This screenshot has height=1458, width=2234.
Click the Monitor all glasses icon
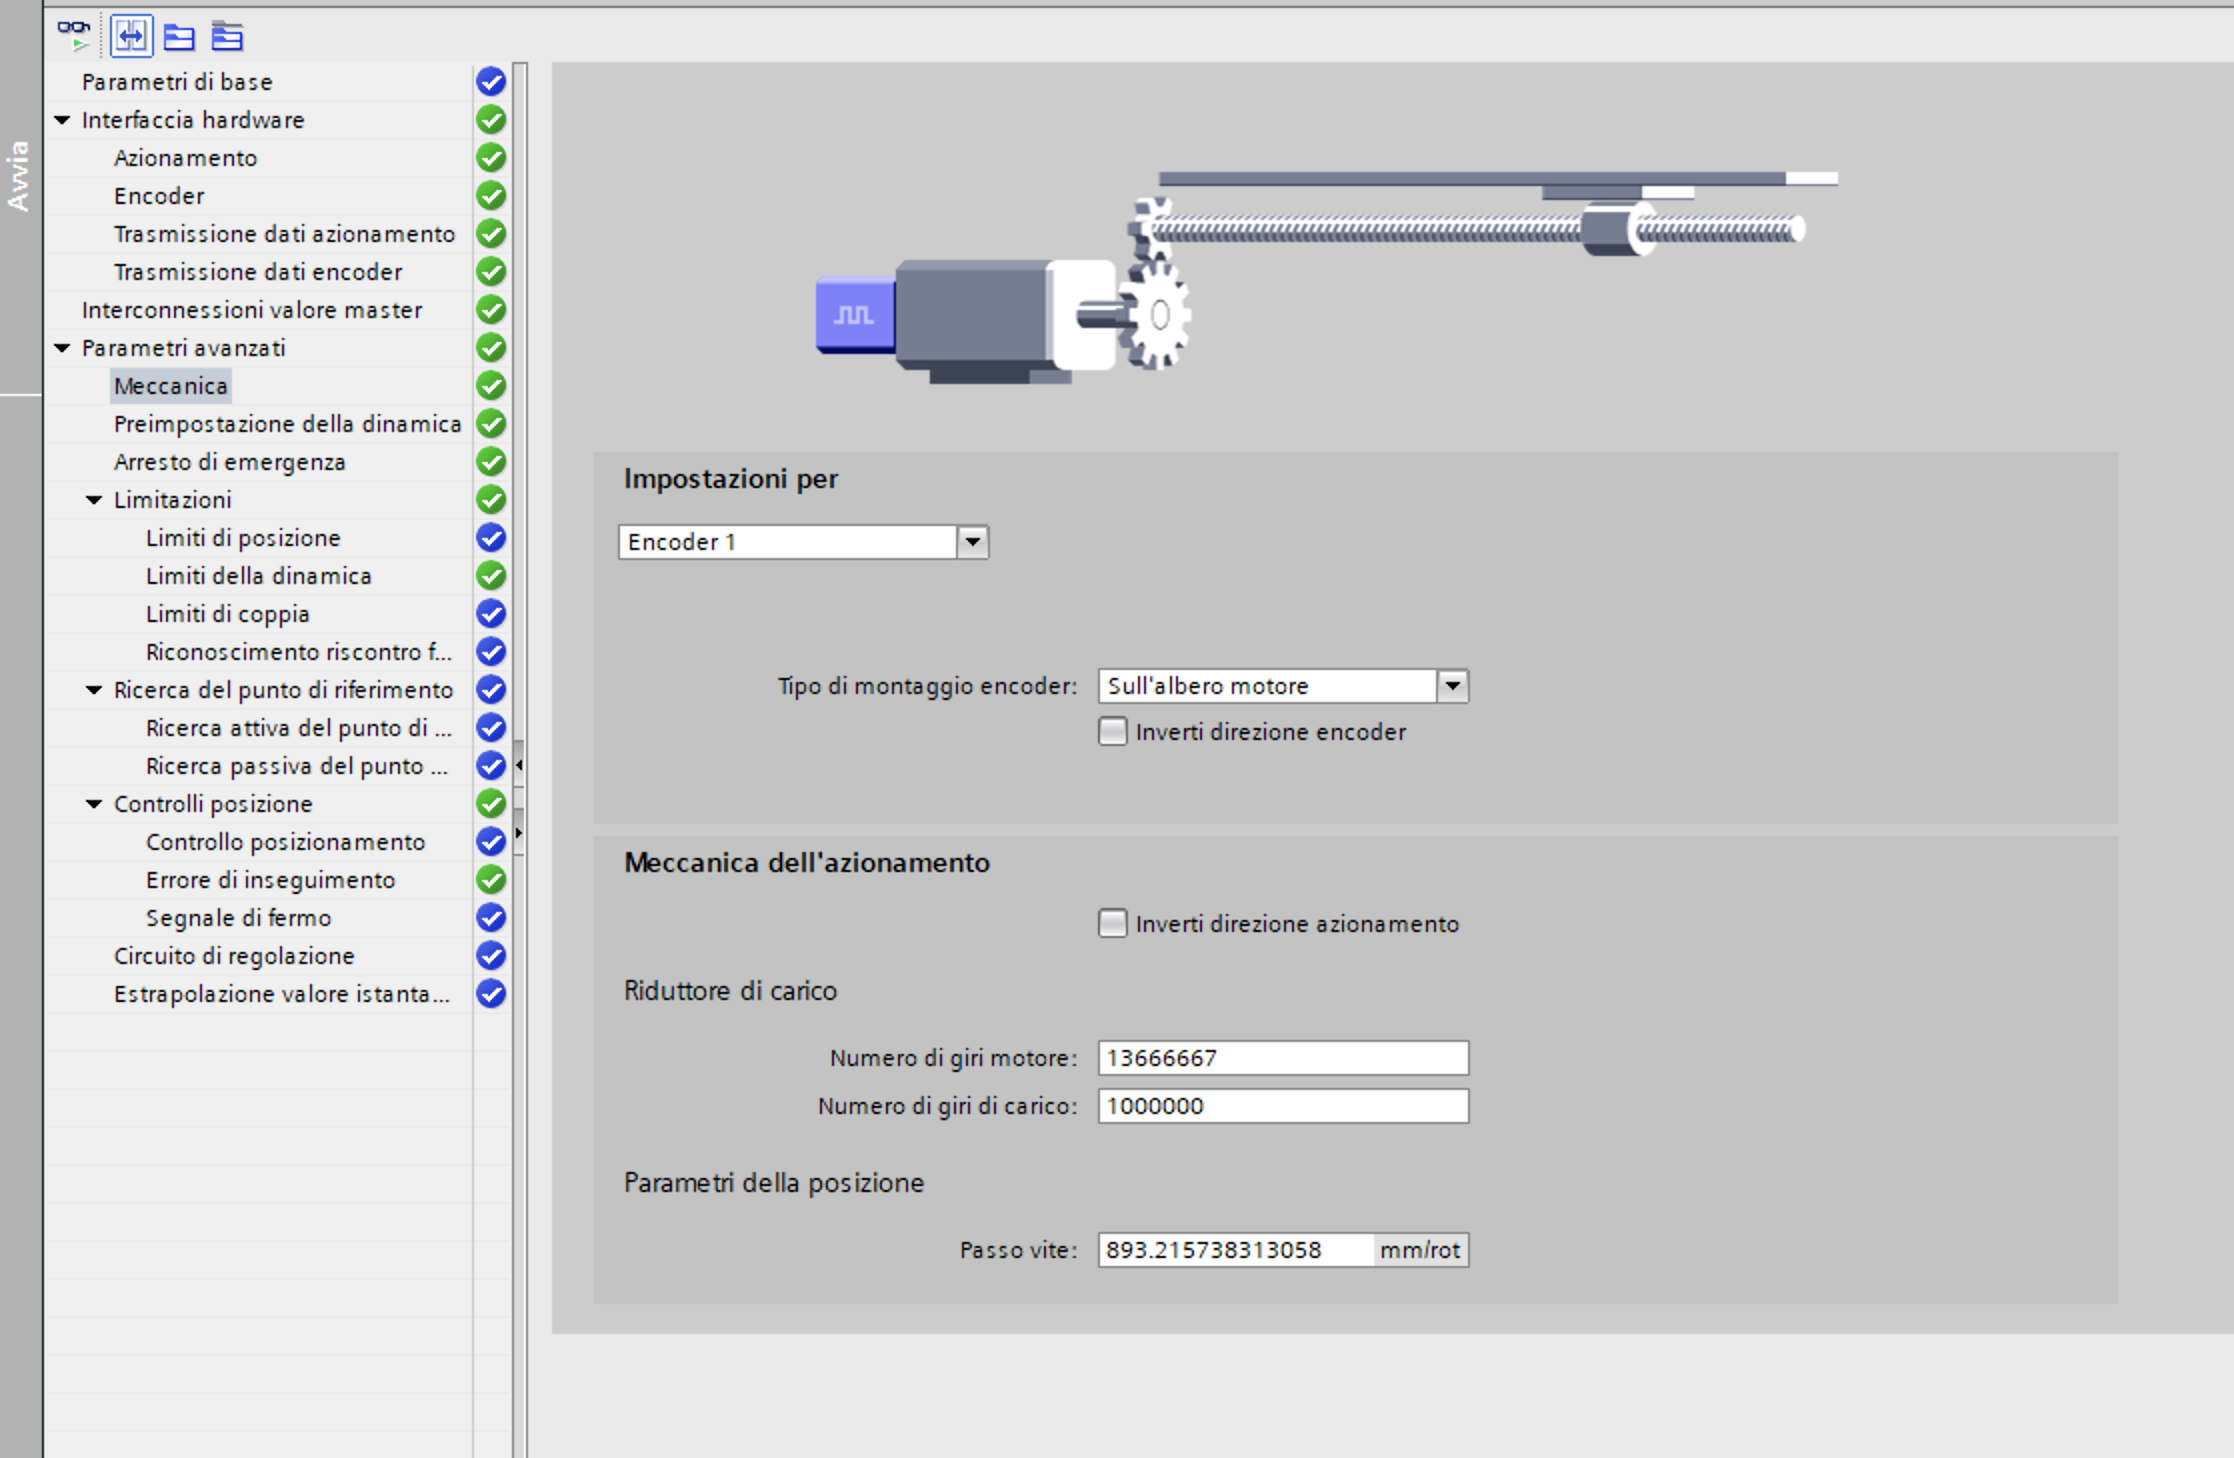coord(74,36)
